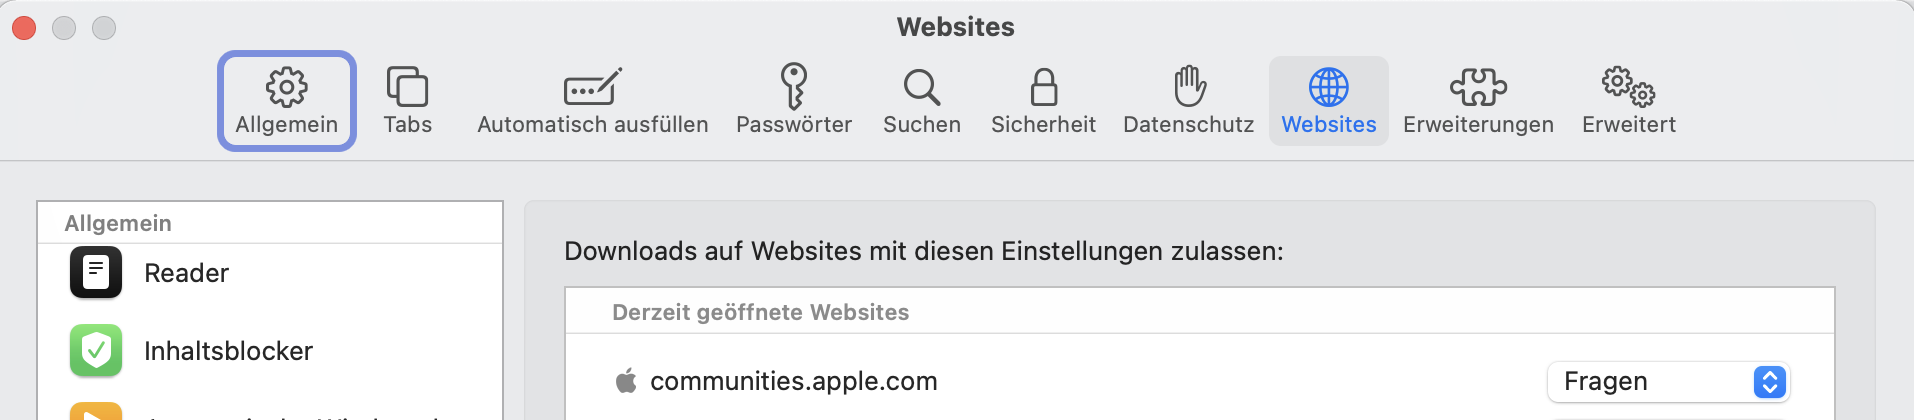Screen dimensions: 1914x420
Task: Open the Erweiterungen puzzle pane
Action: click(x=1478, y=101)
